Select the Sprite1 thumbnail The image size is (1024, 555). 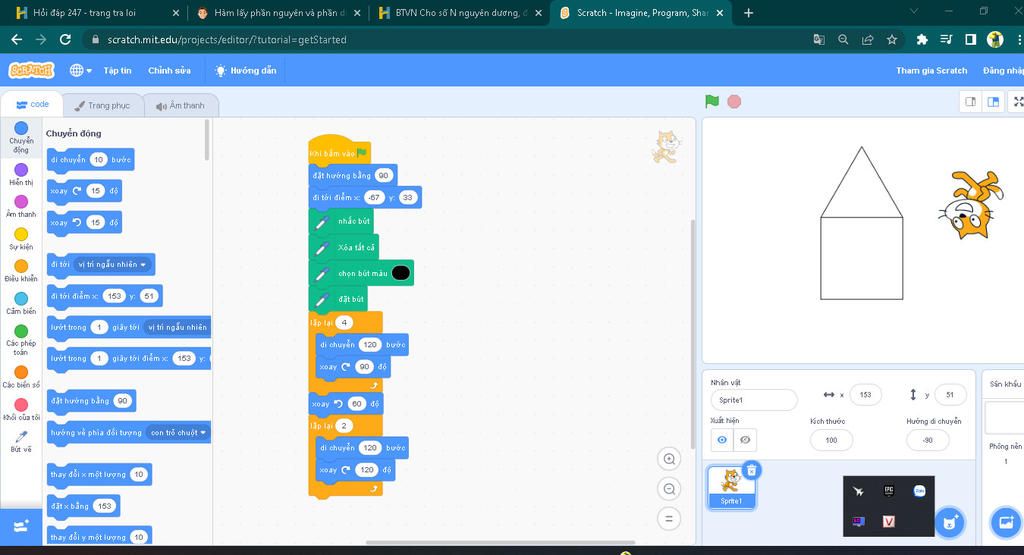click(x=731, y=487)
